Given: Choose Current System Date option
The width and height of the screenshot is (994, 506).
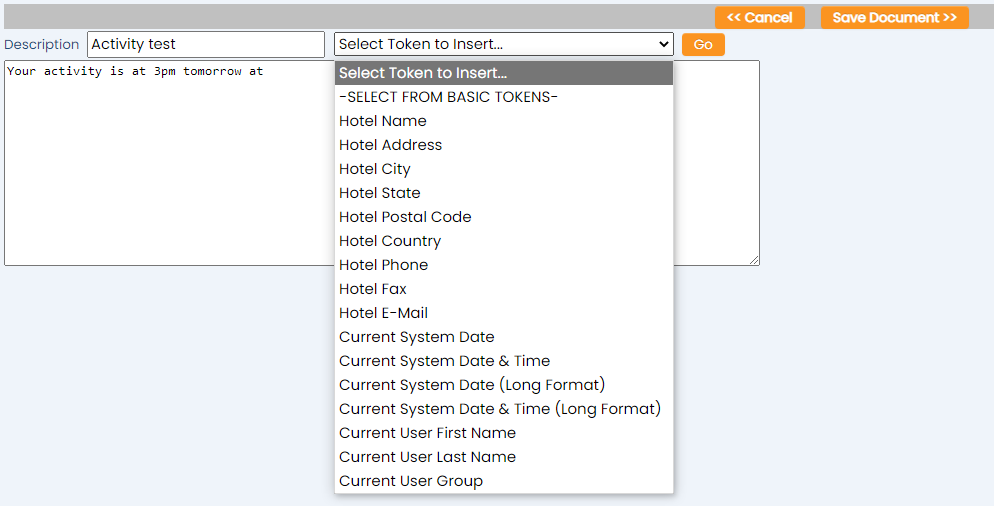Looking at the screenshot, I should pos(504,337).
